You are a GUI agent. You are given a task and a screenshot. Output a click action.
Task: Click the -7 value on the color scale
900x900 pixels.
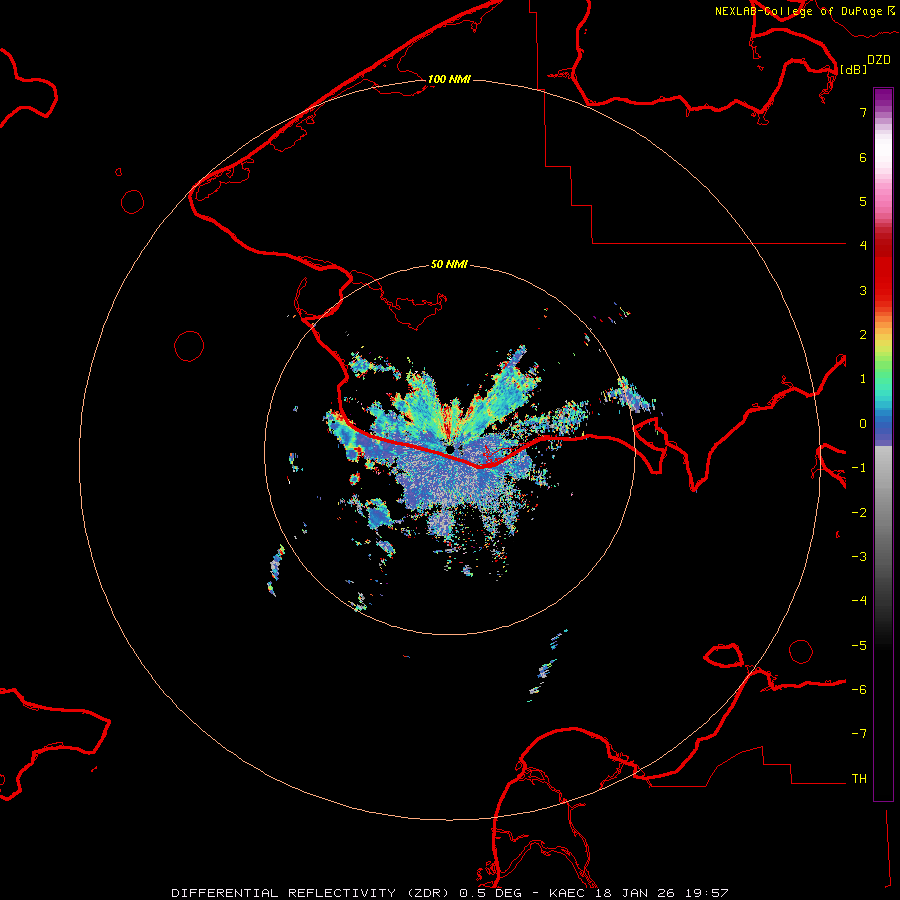(x=859, y=734)
